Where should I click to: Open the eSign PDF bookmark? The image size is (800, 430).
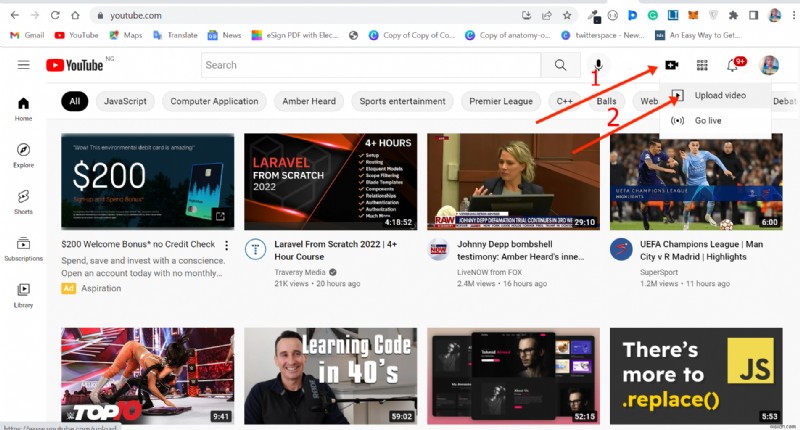[x=295, y=35]
